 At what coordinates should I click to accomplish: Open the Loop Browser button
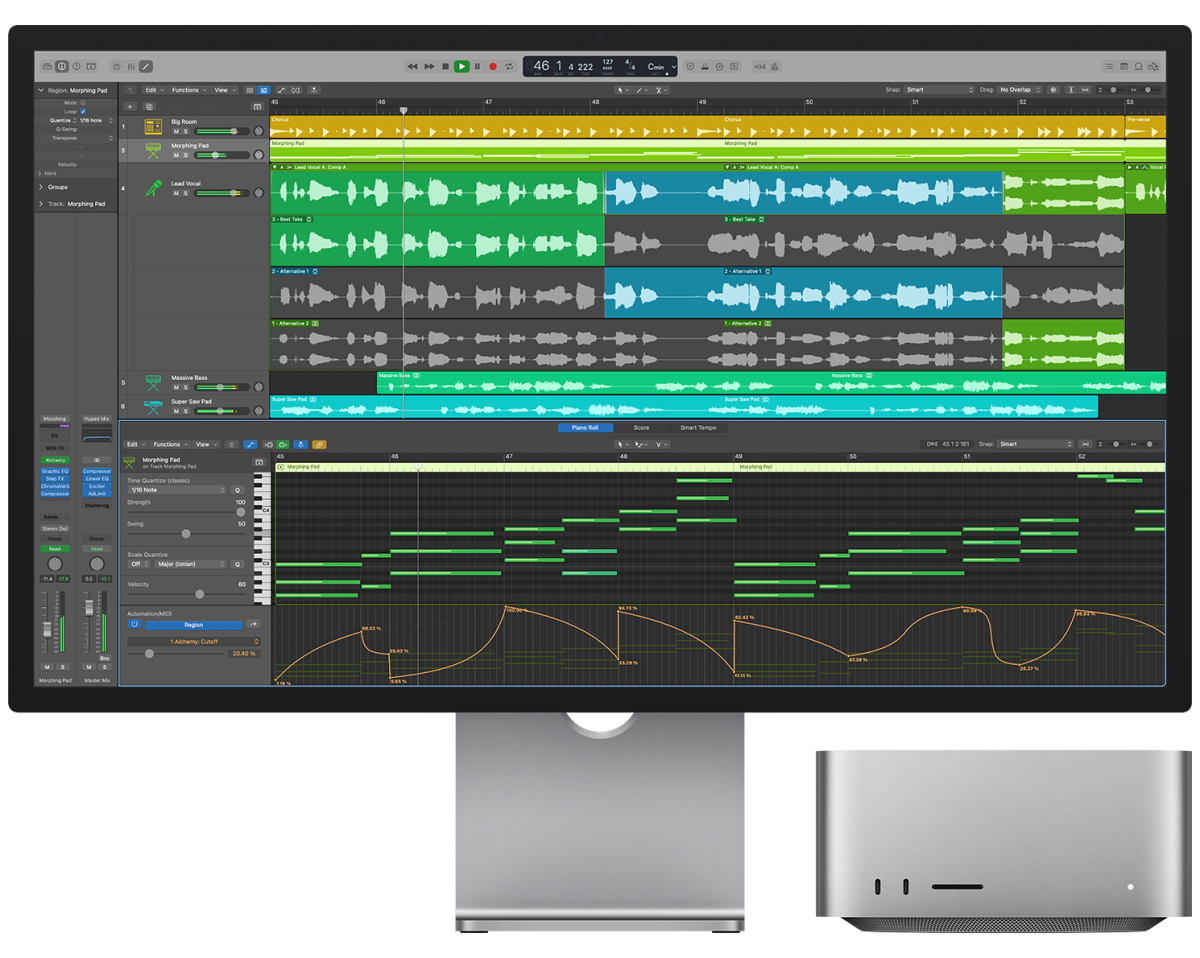(x=1139, y=66)
